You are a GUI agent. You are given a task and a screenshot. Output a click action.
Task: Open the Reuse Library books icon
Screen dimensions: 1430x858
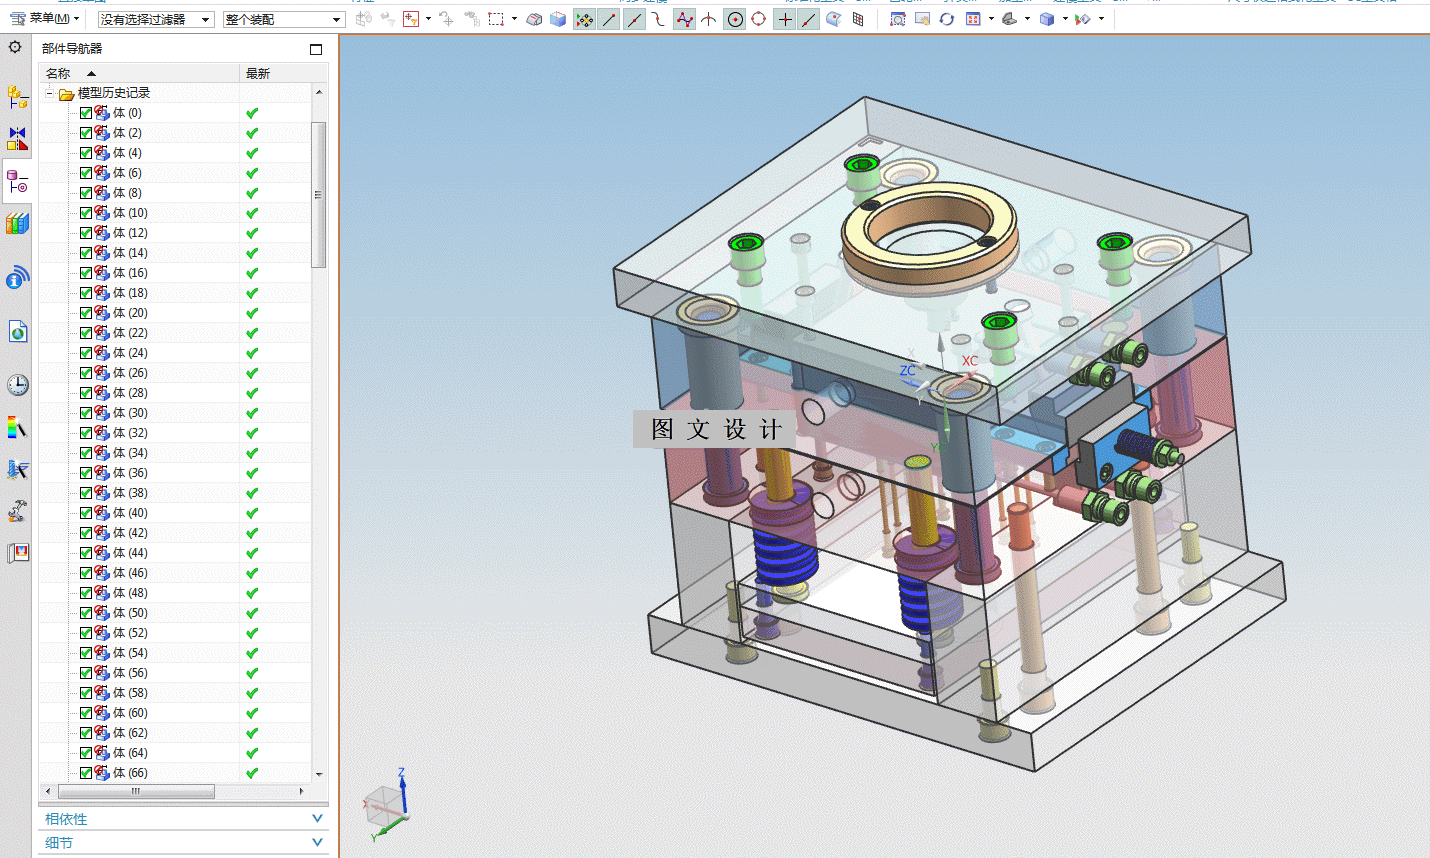[x=17, y=223]
